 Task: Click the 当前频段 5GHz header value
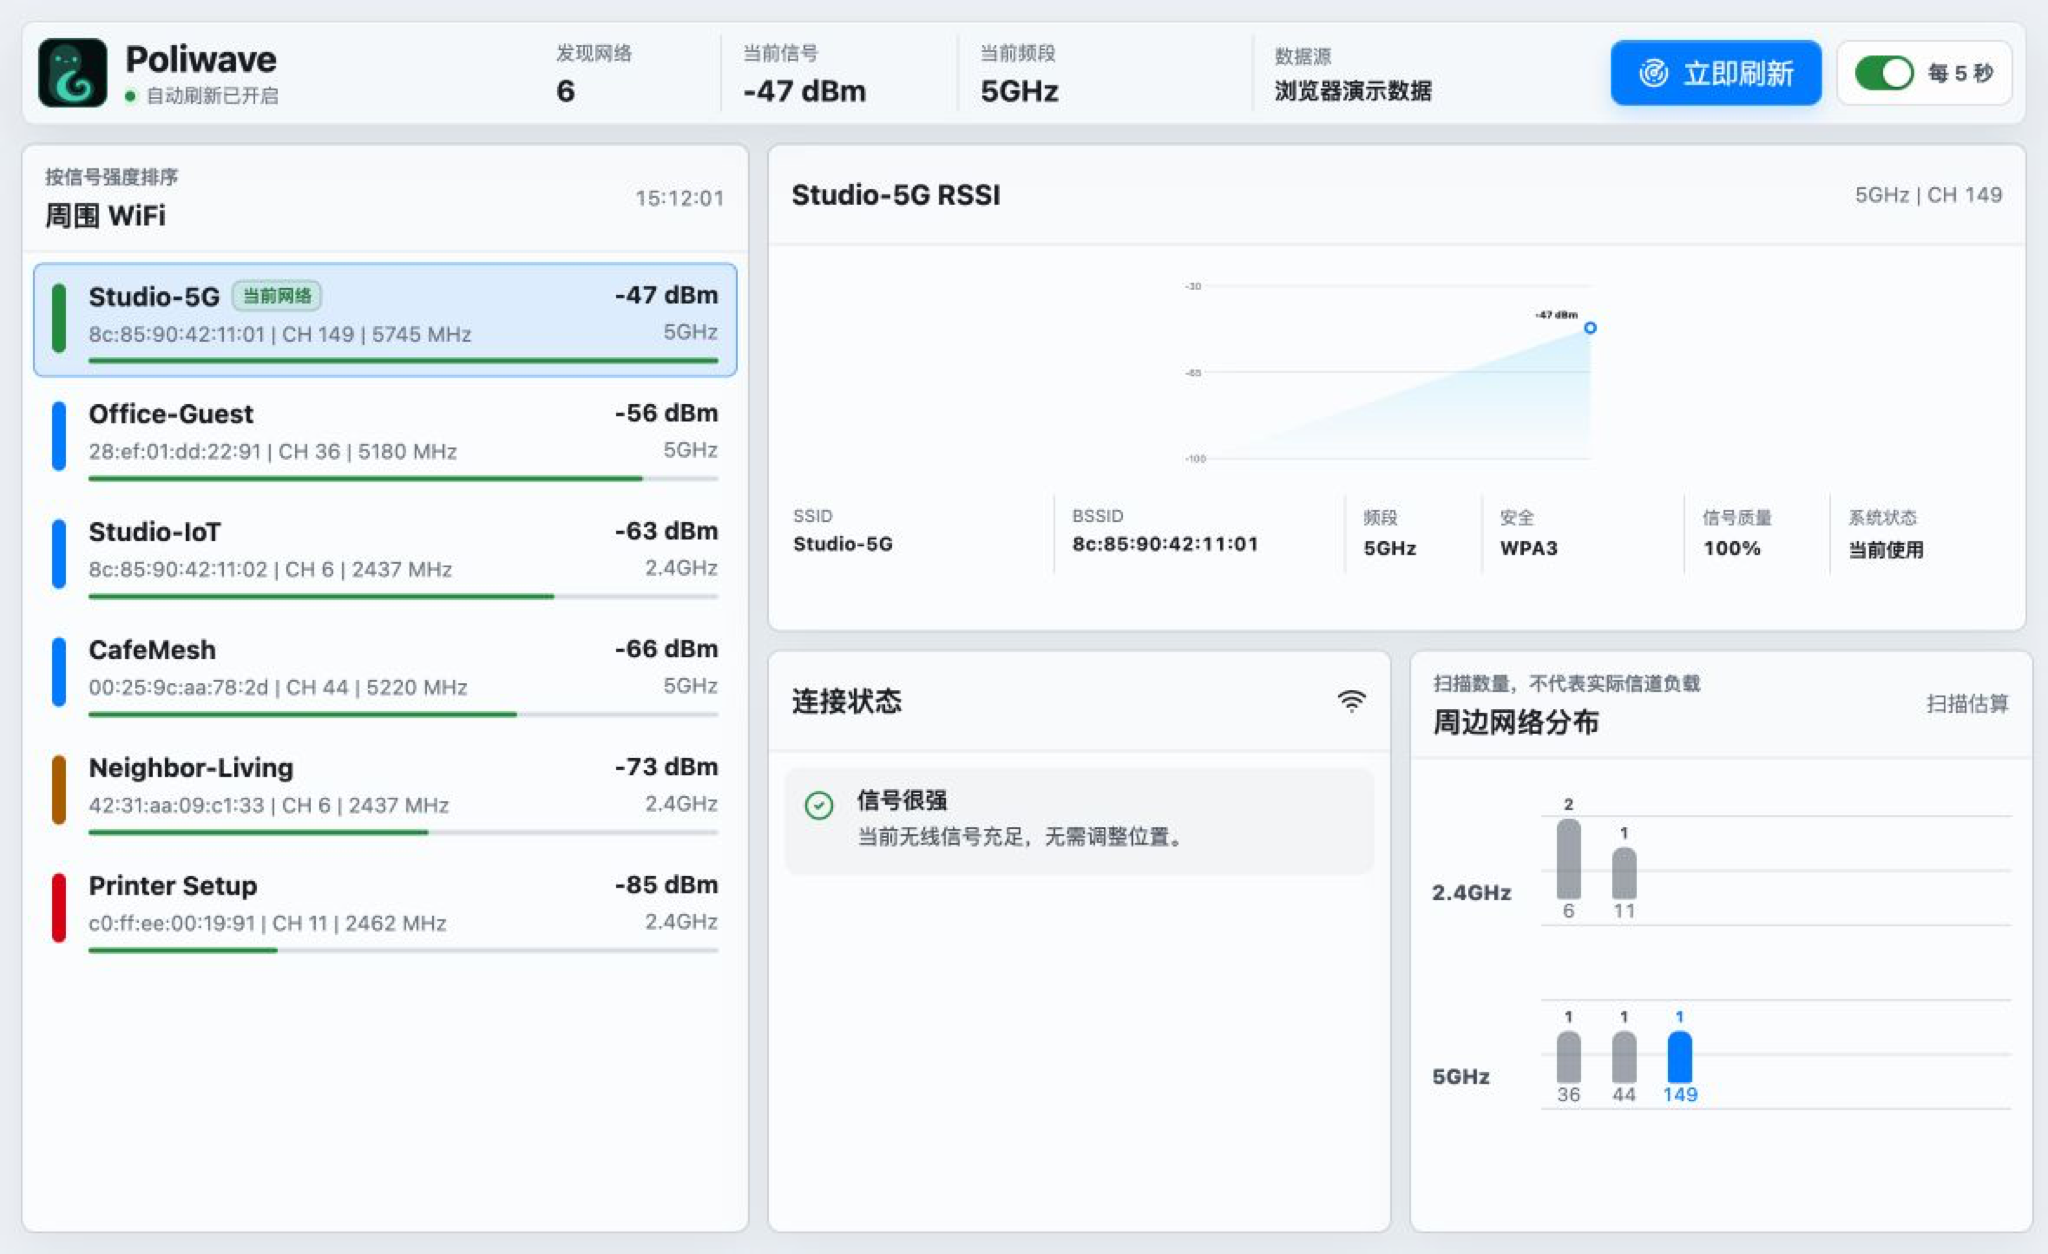(x=1019, y=91)
